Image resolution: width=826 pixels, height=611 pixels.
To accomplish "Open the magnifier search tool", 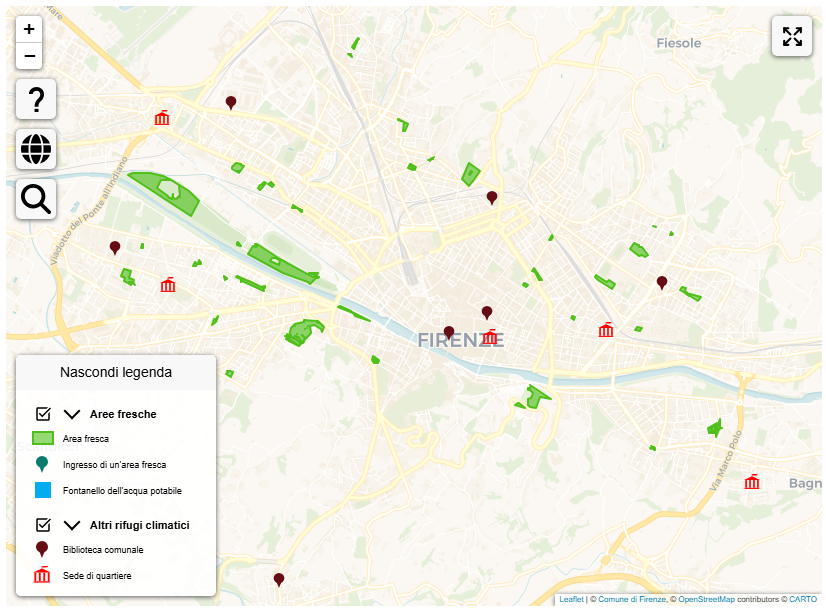I will [36, 199].
